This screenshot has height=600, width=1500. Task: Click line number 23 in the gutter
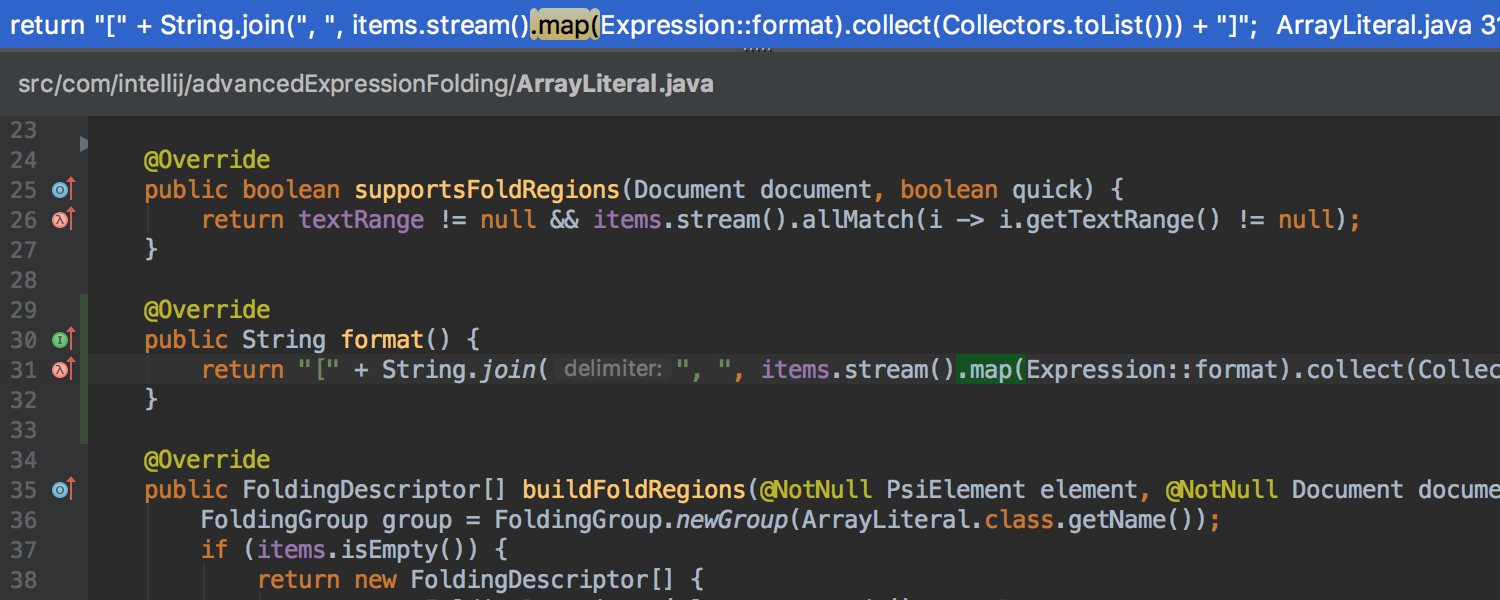point(23,130)
